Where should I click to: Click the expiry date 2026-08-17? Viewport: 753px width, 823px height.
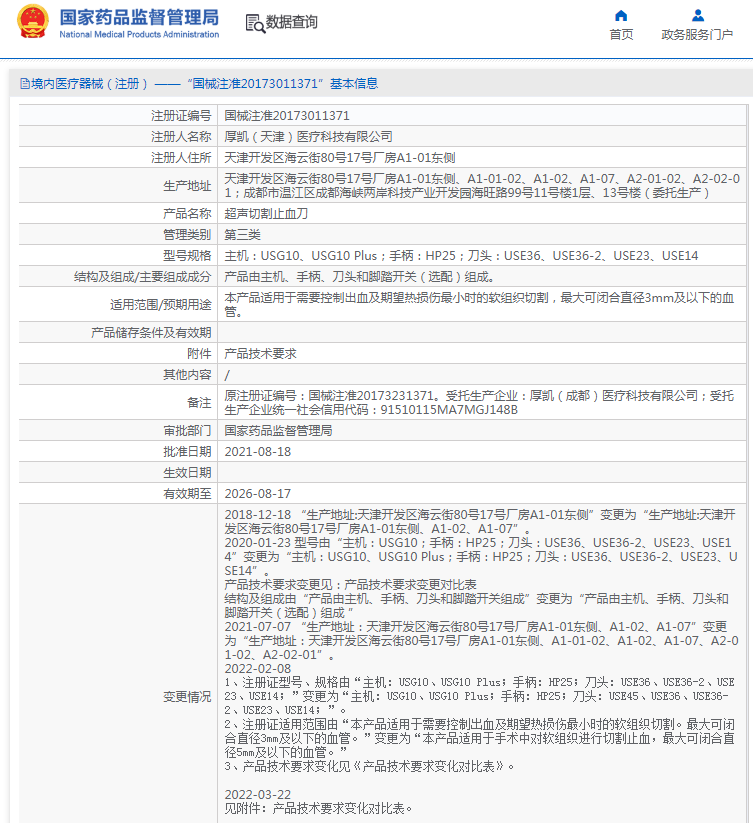pos(258,494)
